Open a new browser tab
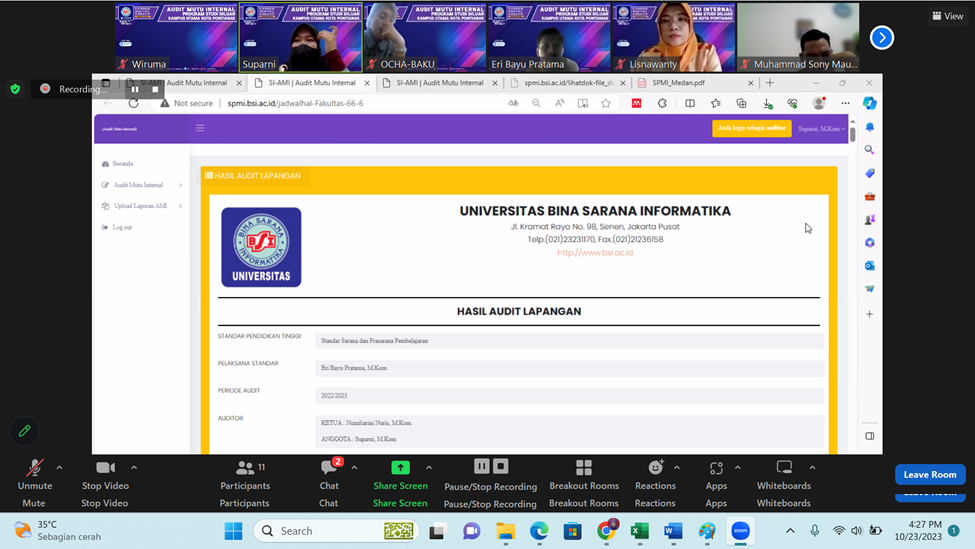 coord(770,83)
